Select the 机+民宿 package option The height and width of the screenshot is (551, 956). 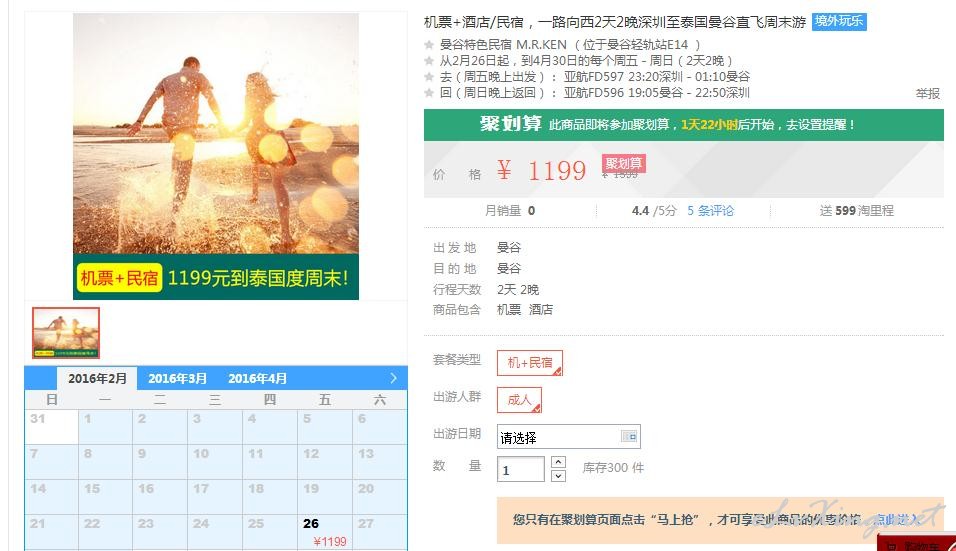coord(529,363)
